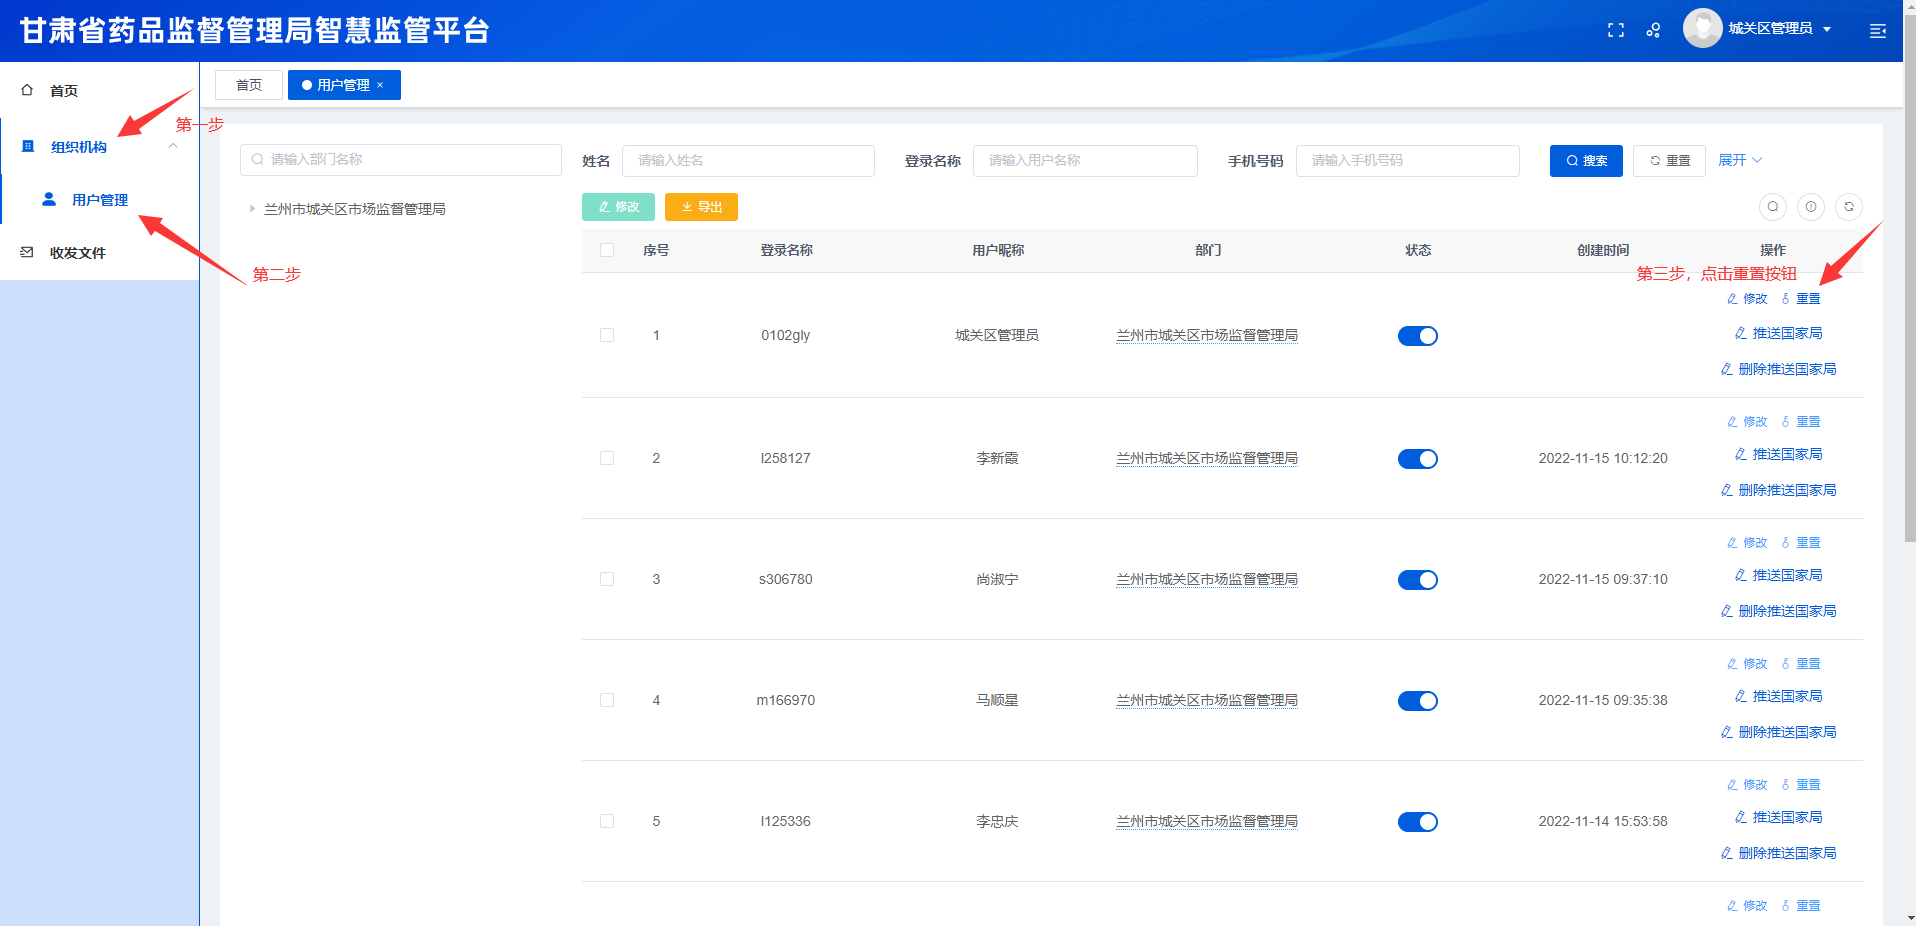
Task: Toggle status switch for 李忠庆
Action: pos(1418,822)
